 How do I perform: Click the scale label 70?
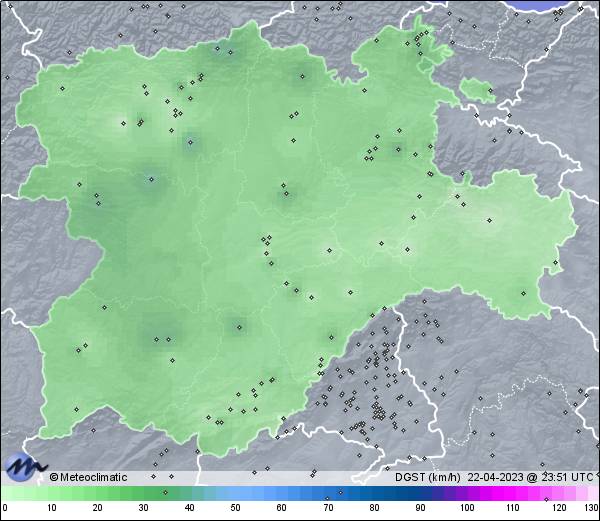pos(328,508)
